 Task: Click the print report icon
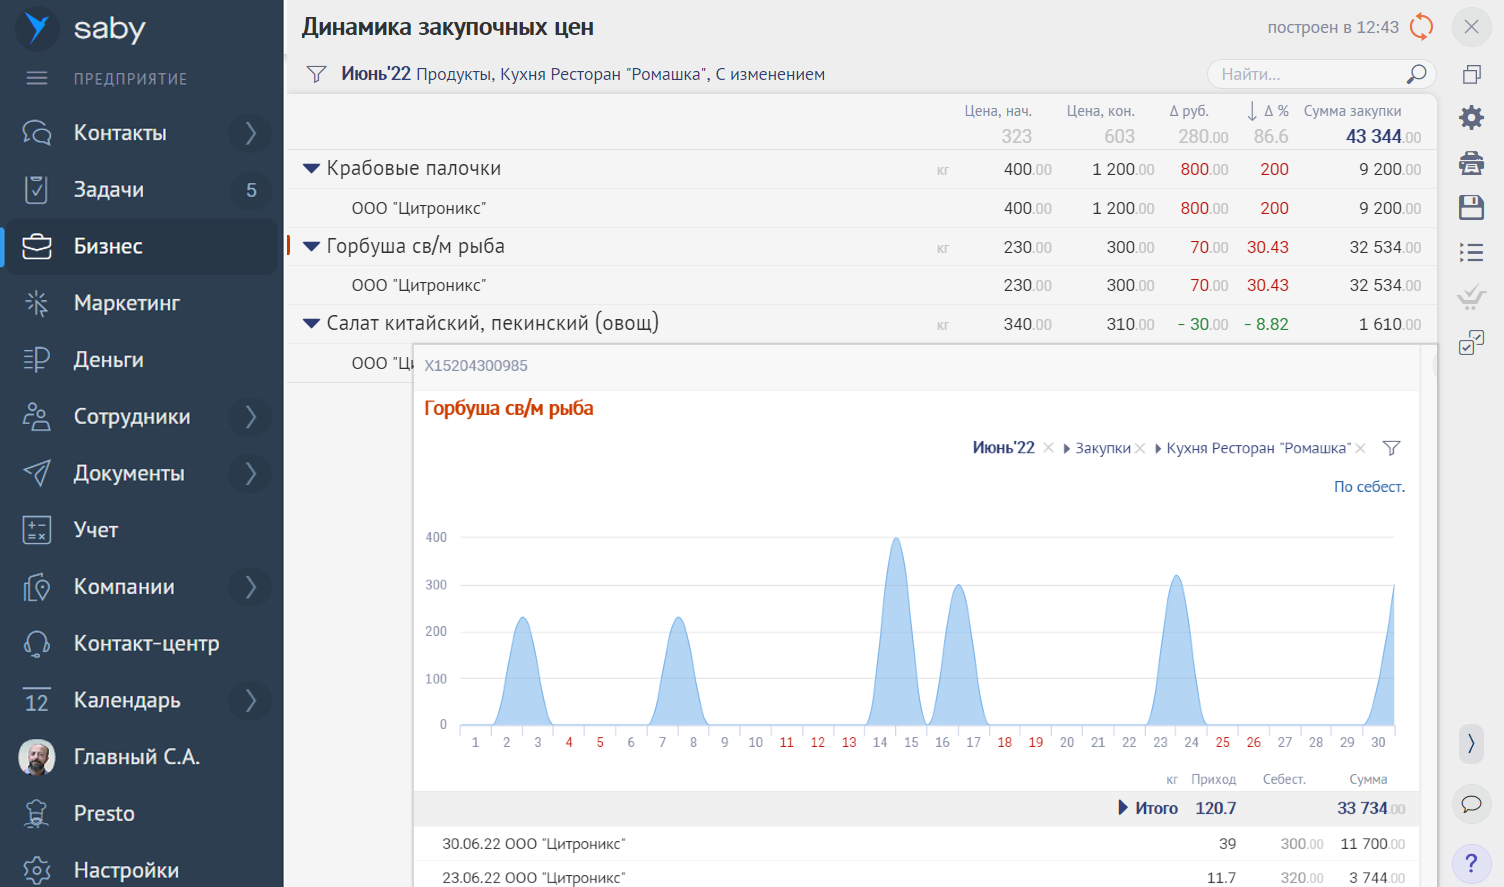coord(1471,163)
